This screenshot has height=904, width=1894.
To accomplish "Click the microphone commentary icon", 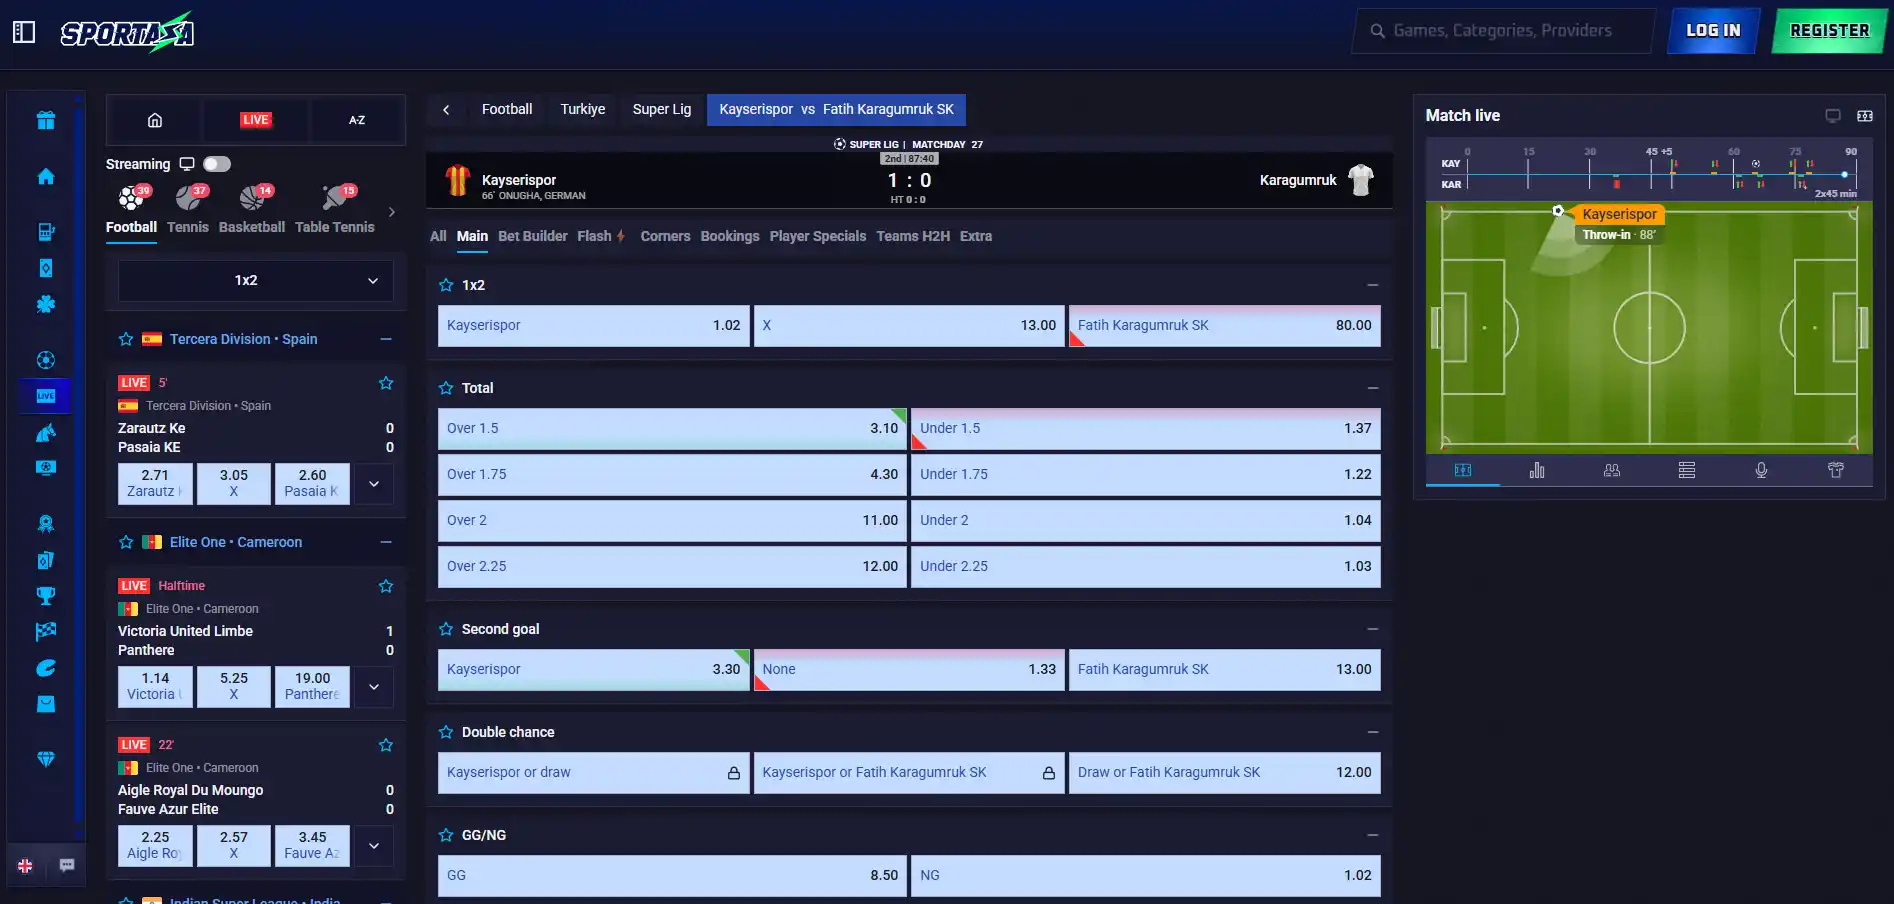I will tap(1761, 470).
